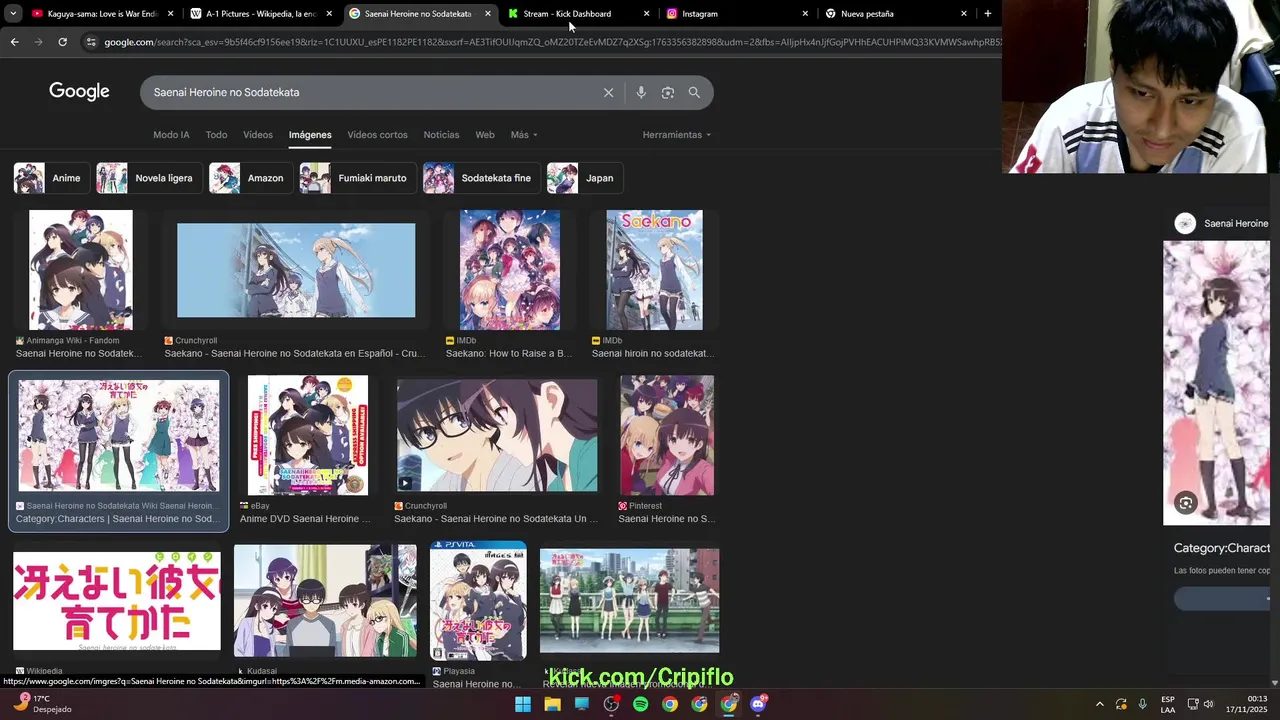The height and width of the screenshot is (720, 1280).
Task: Open the IMDb Saenai hiroin no sodatekat image
Action: click(x=654, y=270)
